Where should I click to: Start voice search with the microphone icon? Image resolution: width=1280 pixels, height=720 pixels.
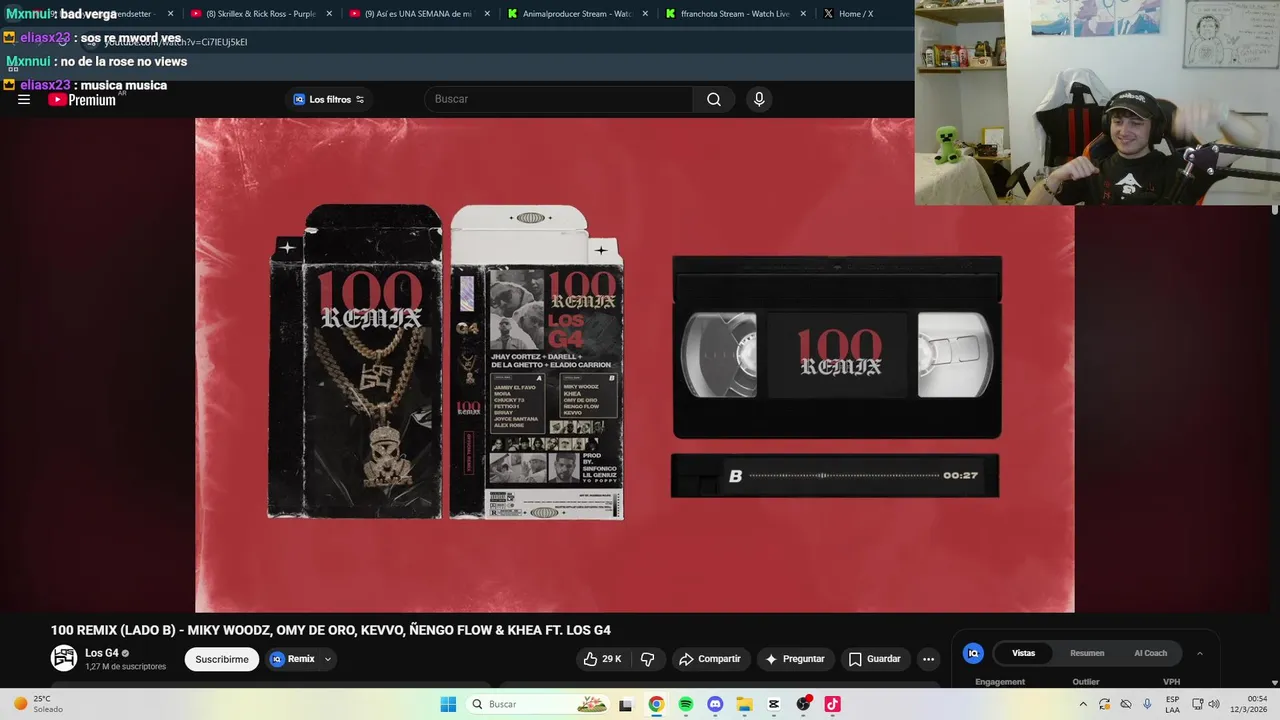[x=759, y=99]
